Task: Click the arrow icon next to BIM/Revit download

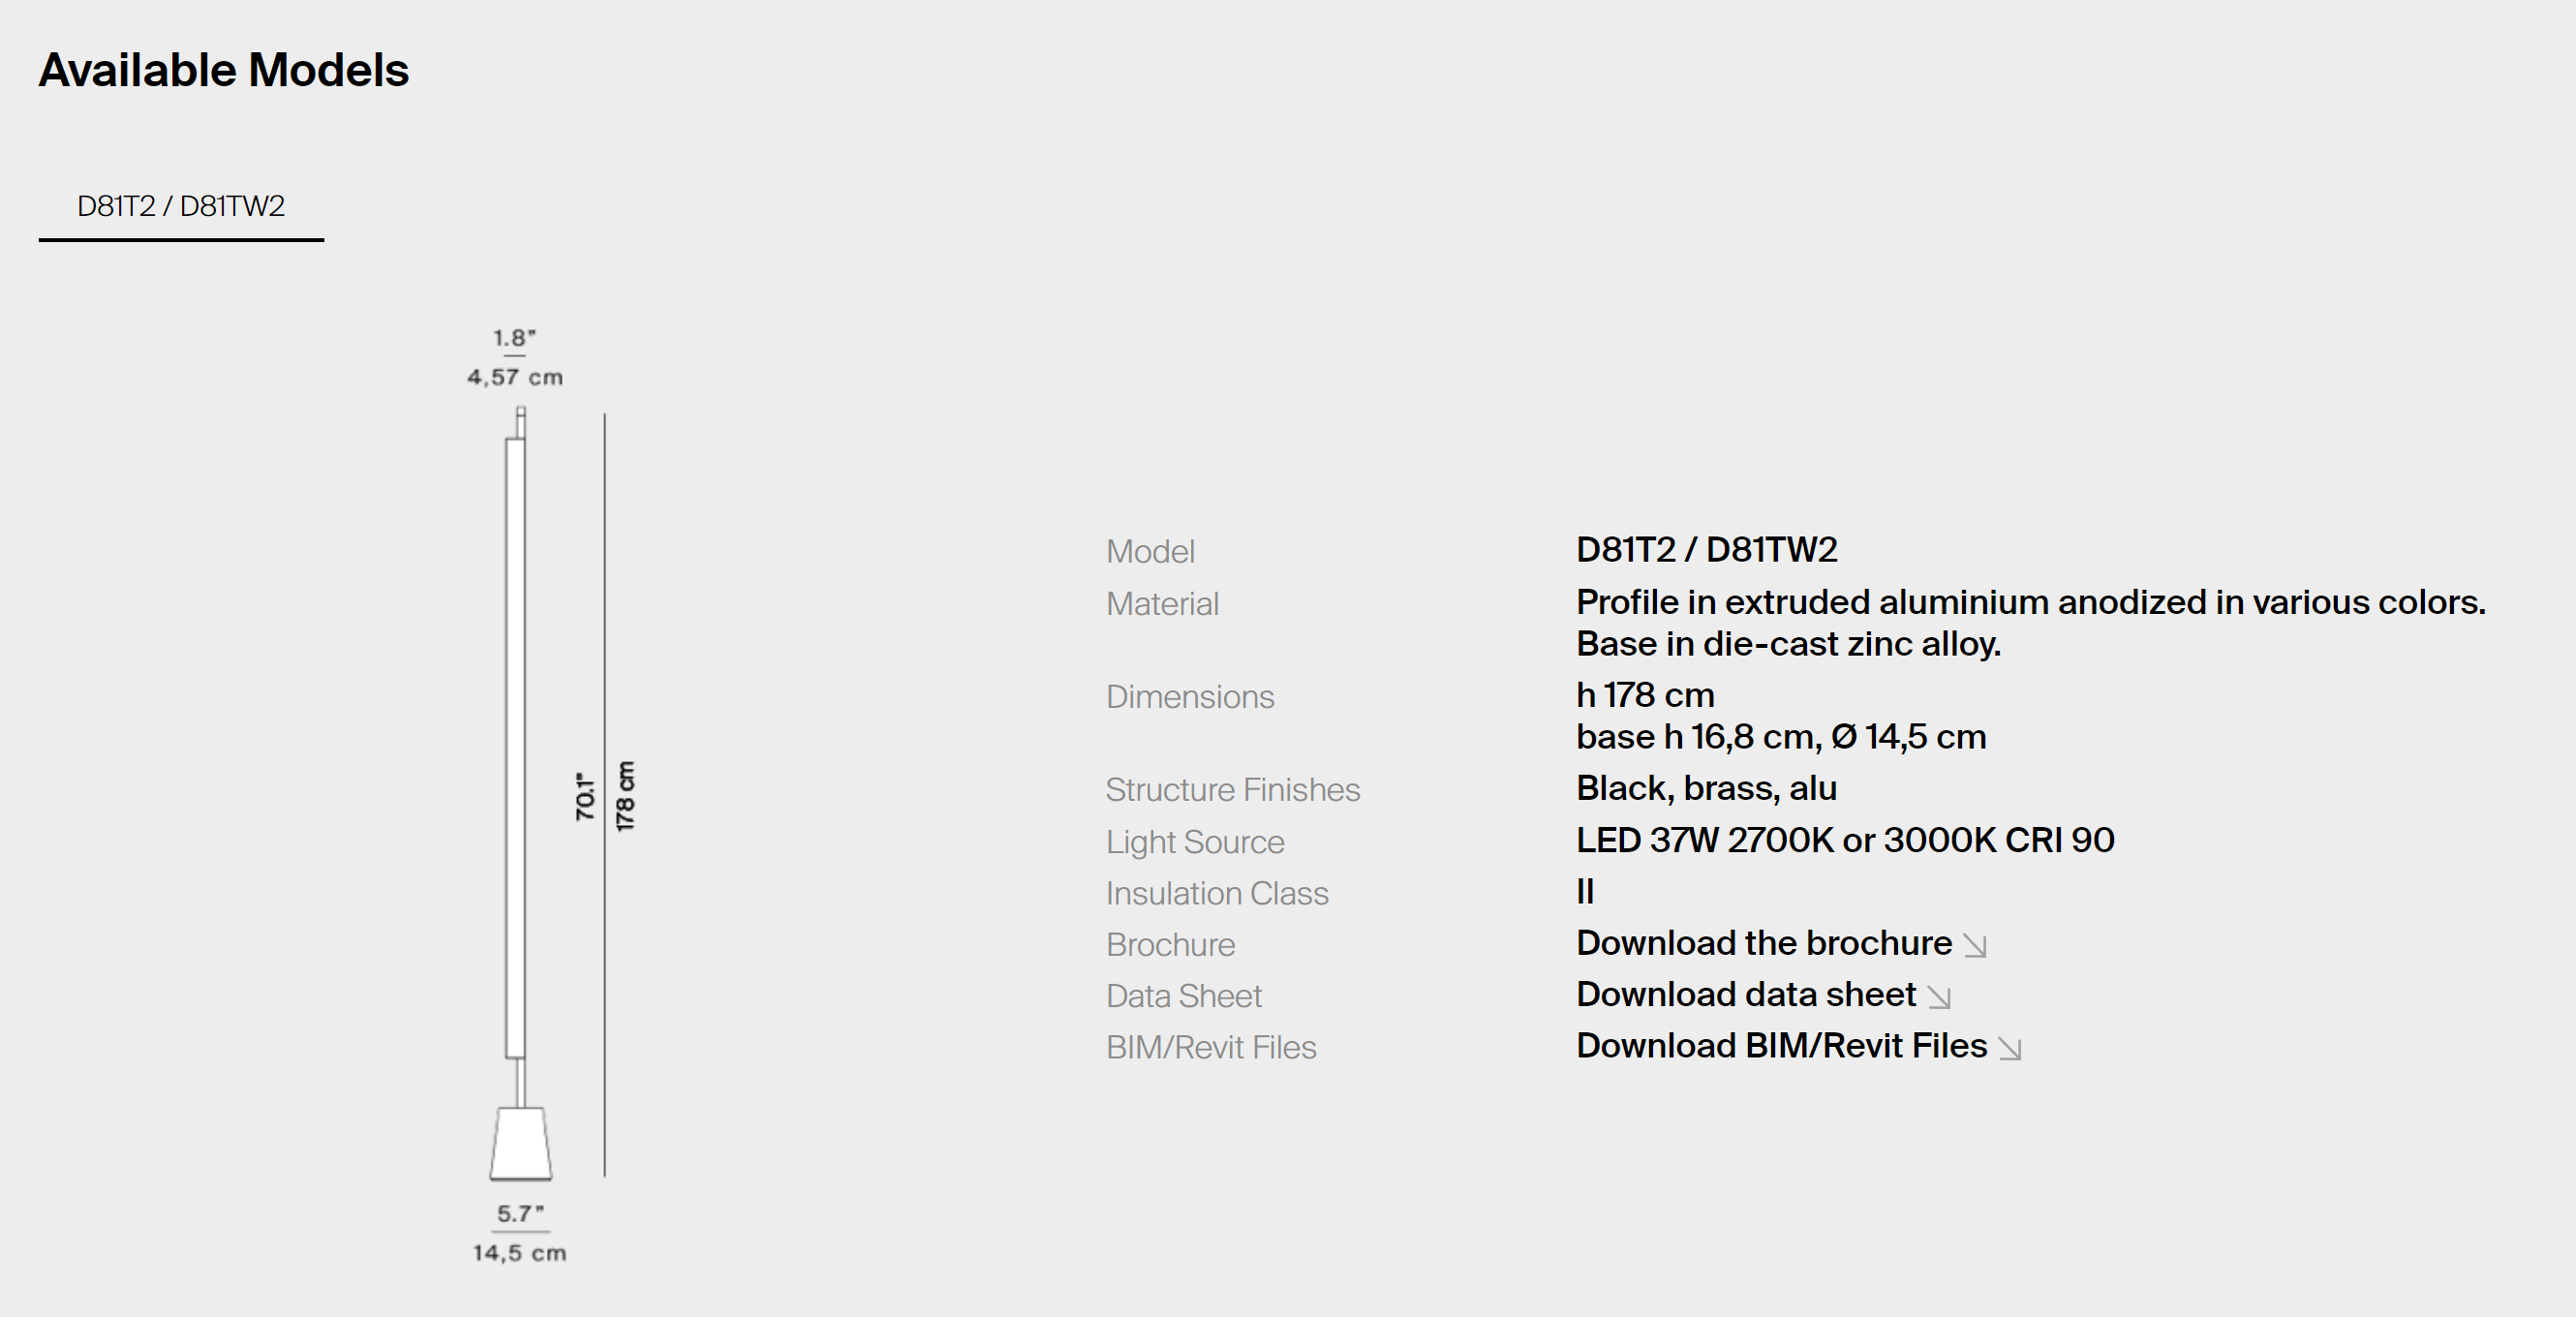Action: point(2010,1048)
